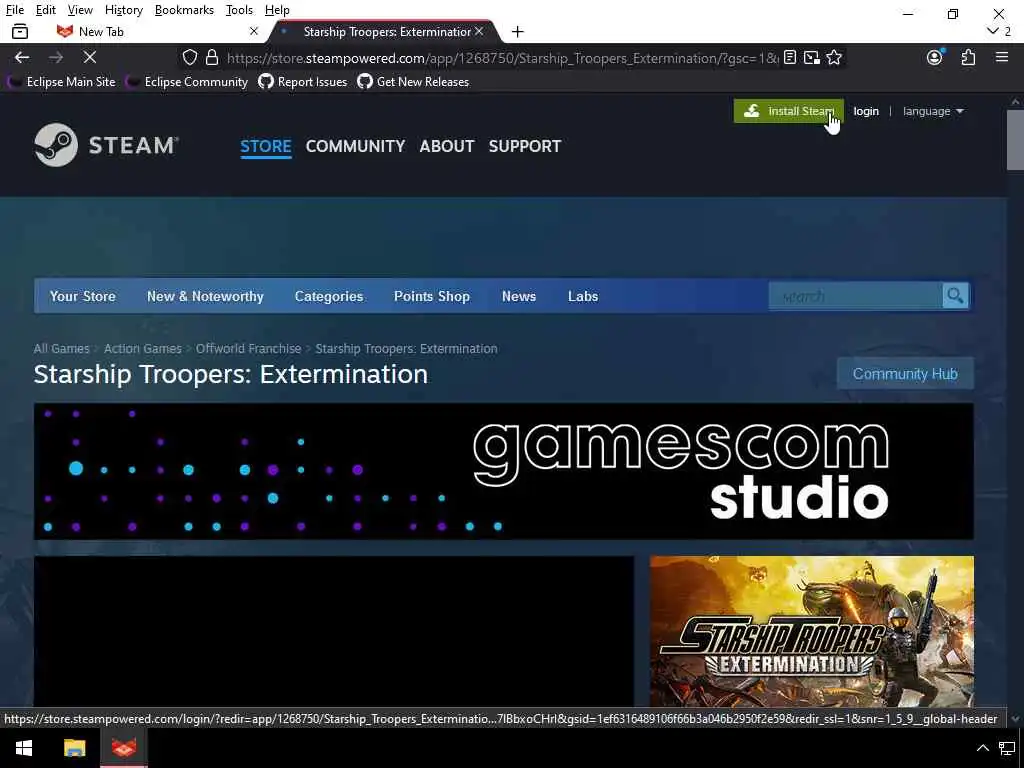Stop loading the page with X button

tap(89, 57)
